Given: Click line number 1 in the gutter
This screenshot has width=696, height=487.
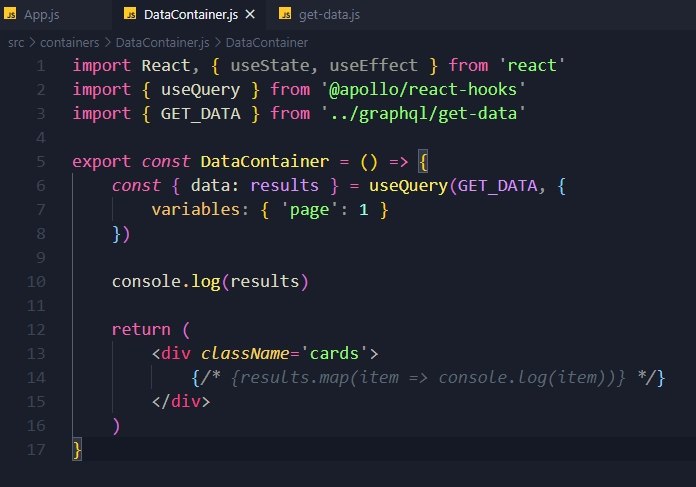Looking at the screenshot, I should (41, 66).
